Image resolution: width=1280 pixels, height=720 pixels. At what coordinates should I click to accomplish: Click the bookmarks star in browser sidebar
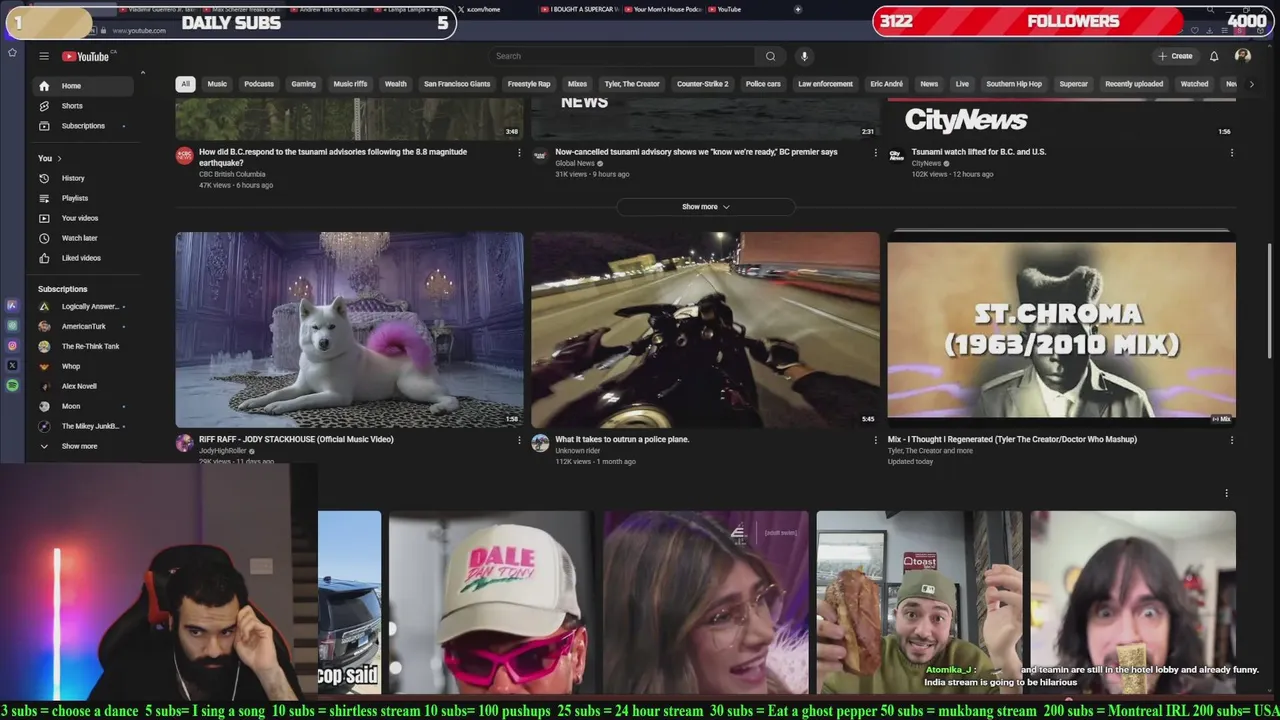click(12, 53)
